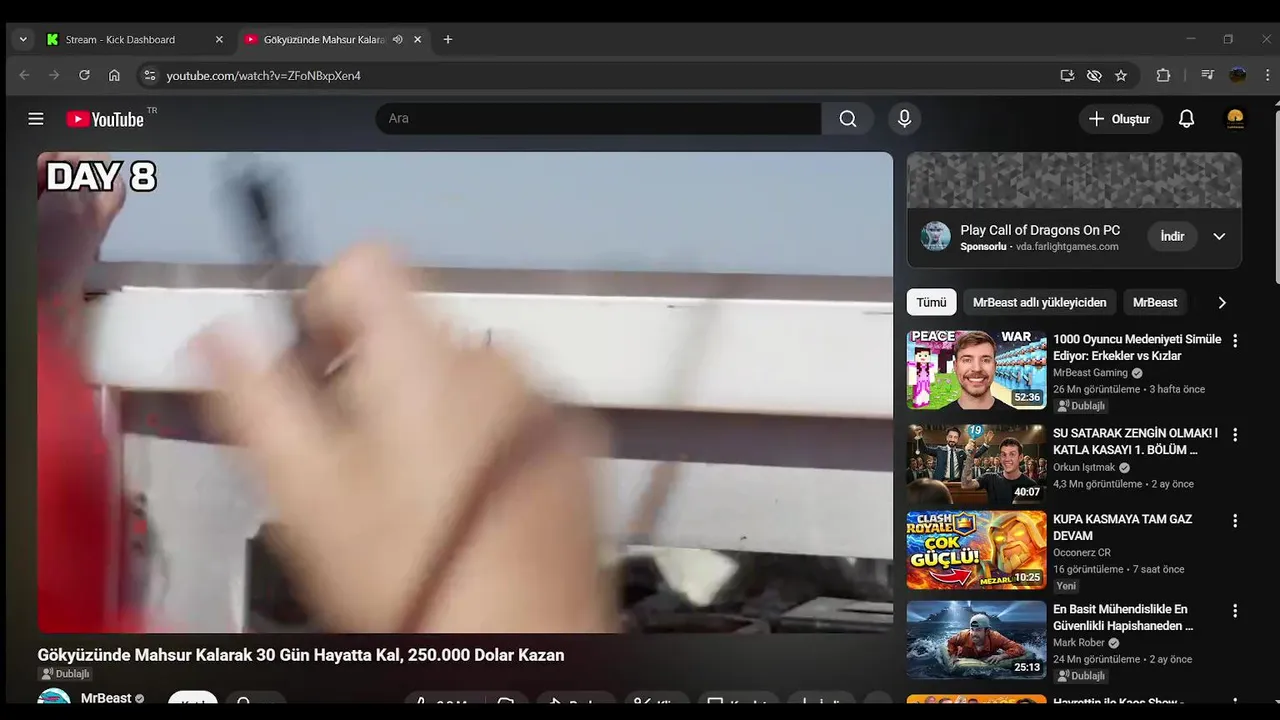Screen dimensions: 1280x720
Task: Bookmark this page with the star
Action: pyautogui.click(x=1121, y=75)
